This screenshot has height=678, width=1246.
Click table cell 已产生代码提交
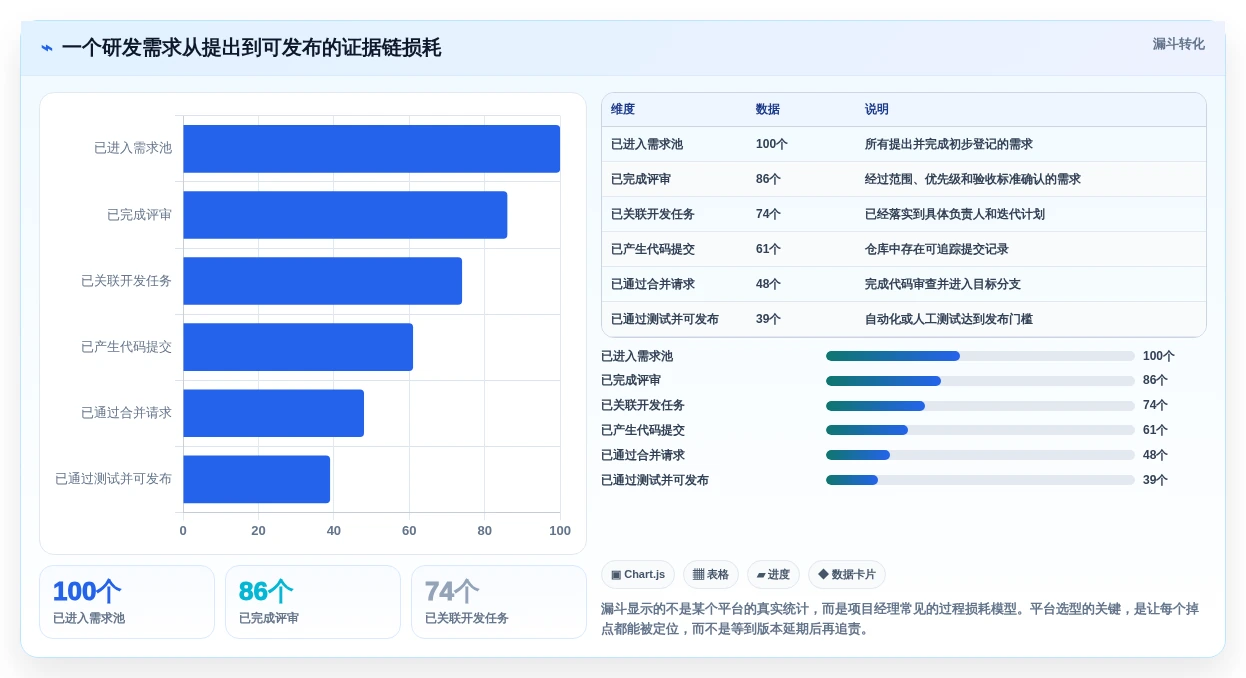point(653,249)
